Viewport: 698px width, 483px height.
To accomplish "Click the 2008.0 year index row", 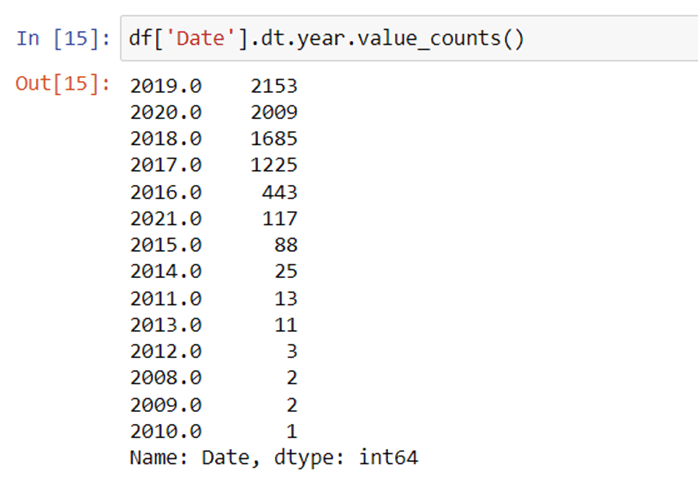I will pos(166,377).
